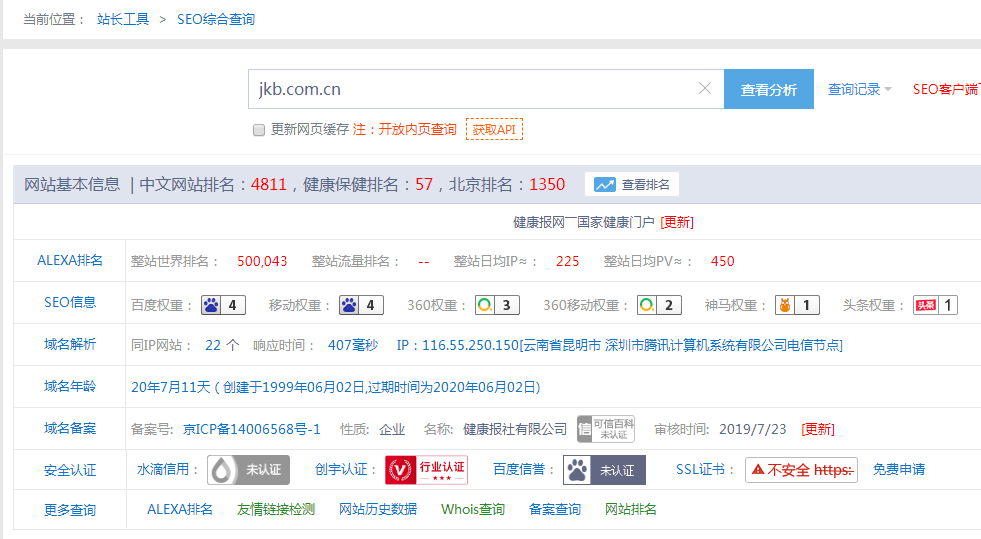Open SEO信息 row label link

point(69,303)
